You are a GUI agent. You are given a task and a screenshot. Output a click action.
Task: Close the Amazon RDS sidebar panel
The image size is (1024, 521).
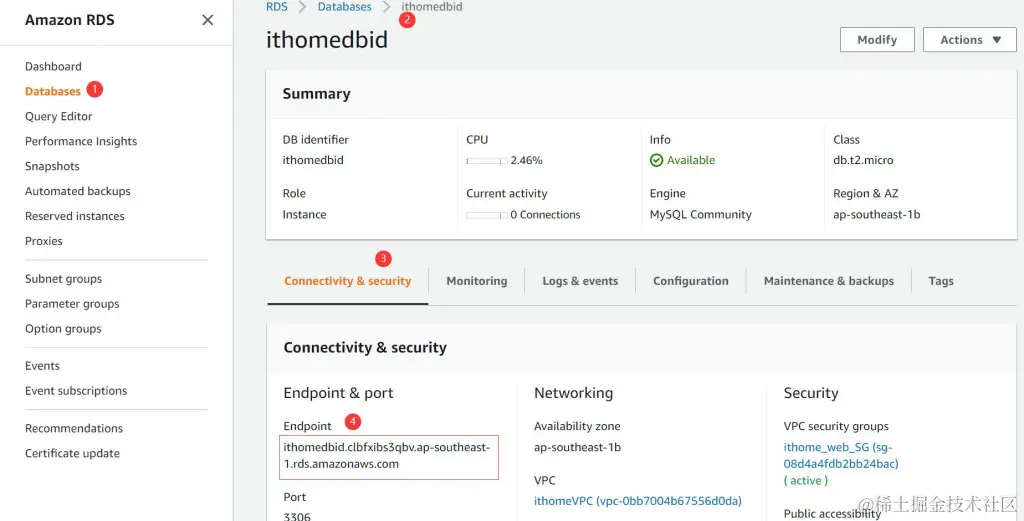click(x=207, y=20)
